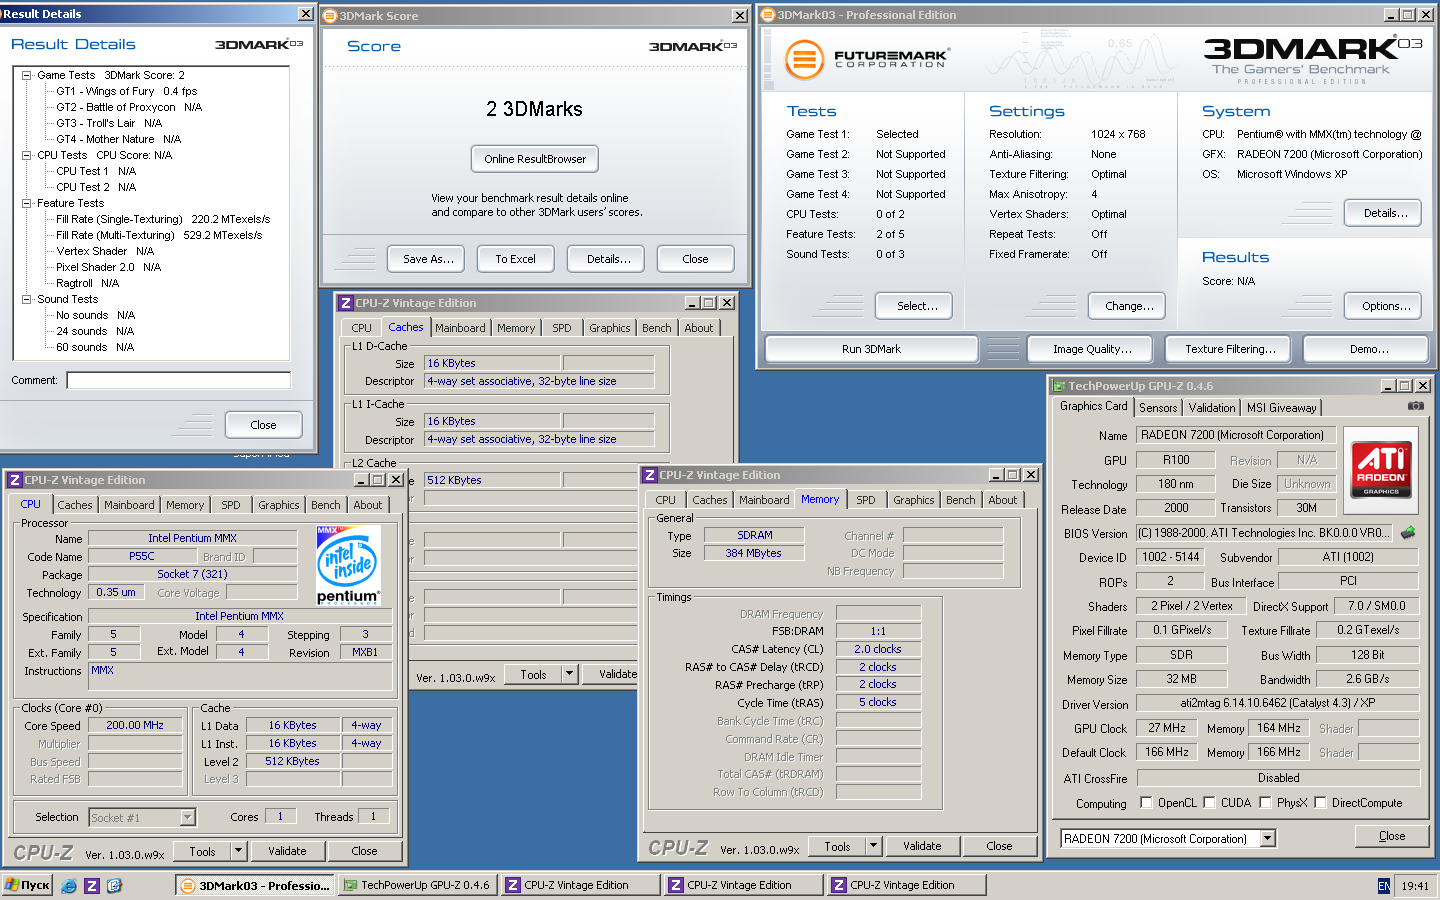Click the 19:41 taskbar clock
Viewport: 1440px width, 900px height.
pyautogui.click(x=1415, y=886)
